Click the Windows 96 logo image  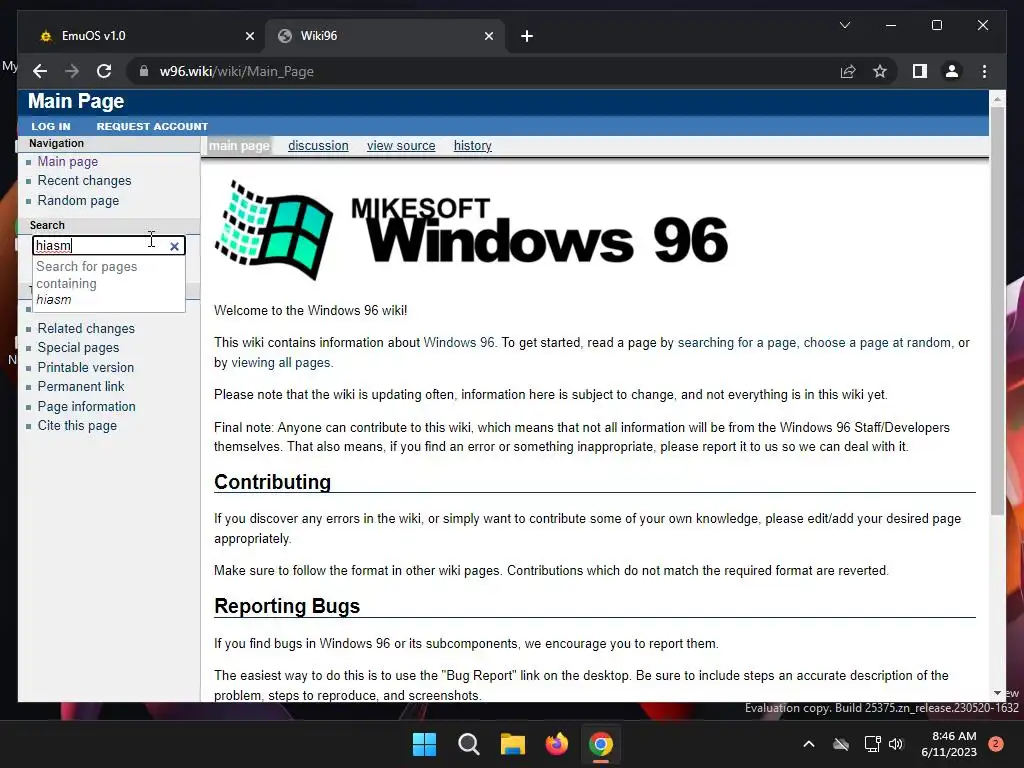[x=471, y=230]
